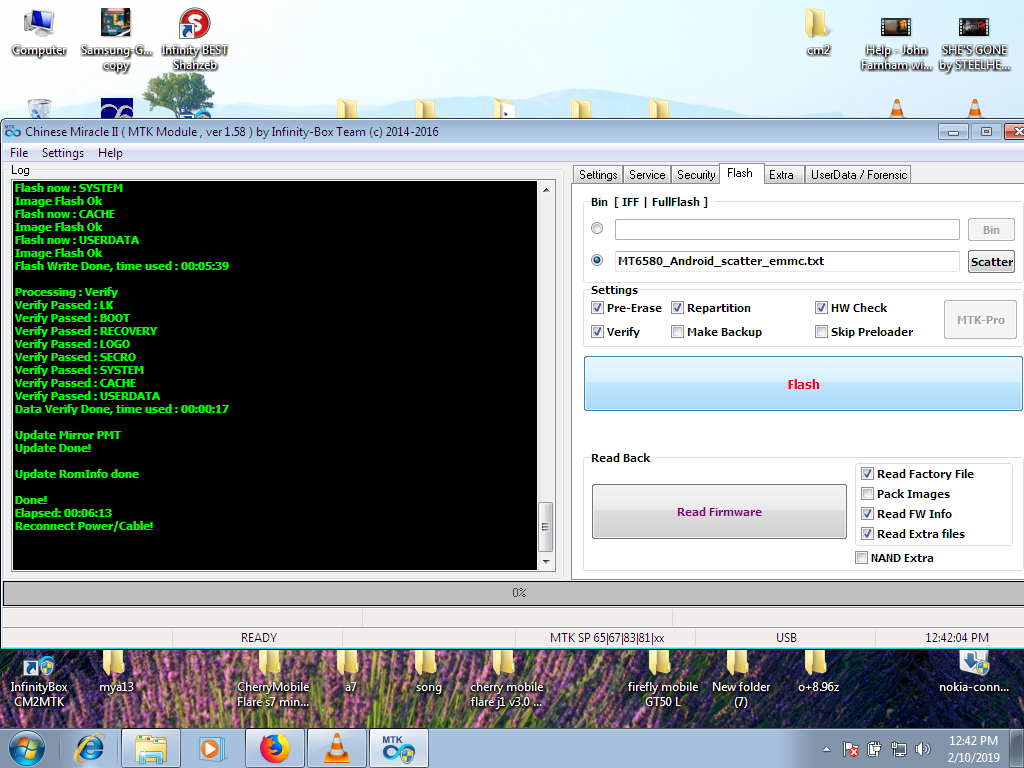Click the MTK-Pro button
The width and height of the screenshot is (1024, 768).
point(980,320)
